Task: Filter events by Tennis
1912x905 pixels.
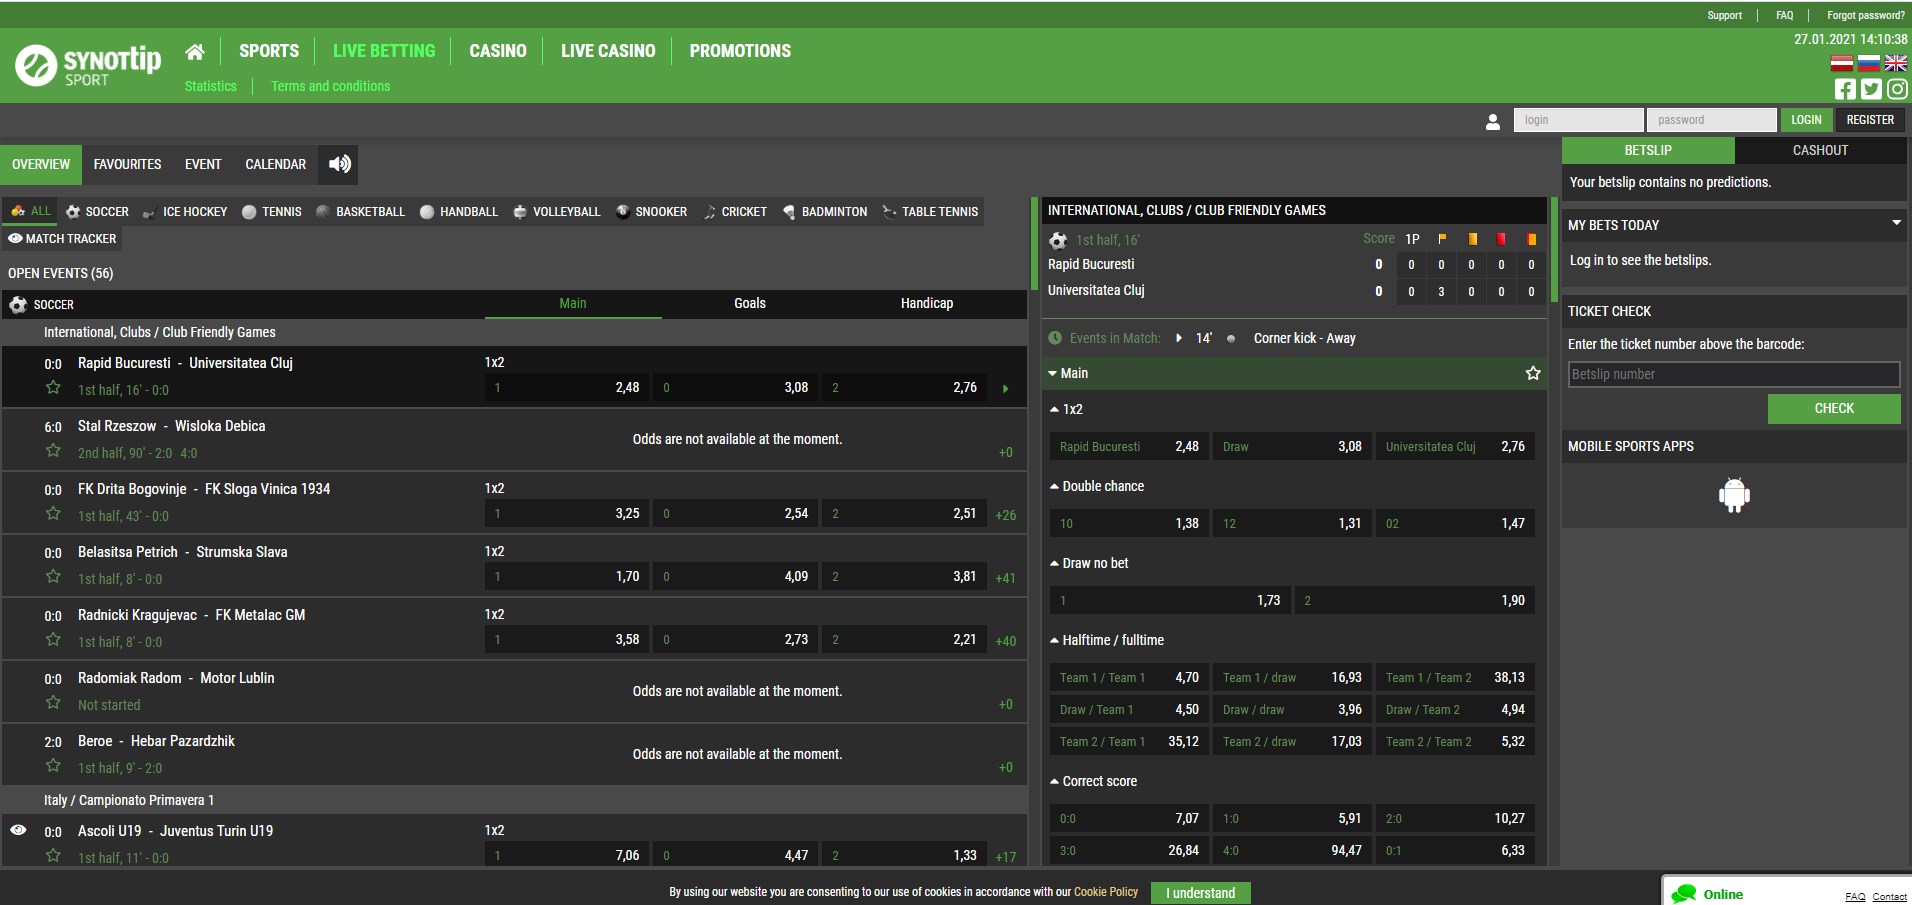Action: click(x=272, y=211)
